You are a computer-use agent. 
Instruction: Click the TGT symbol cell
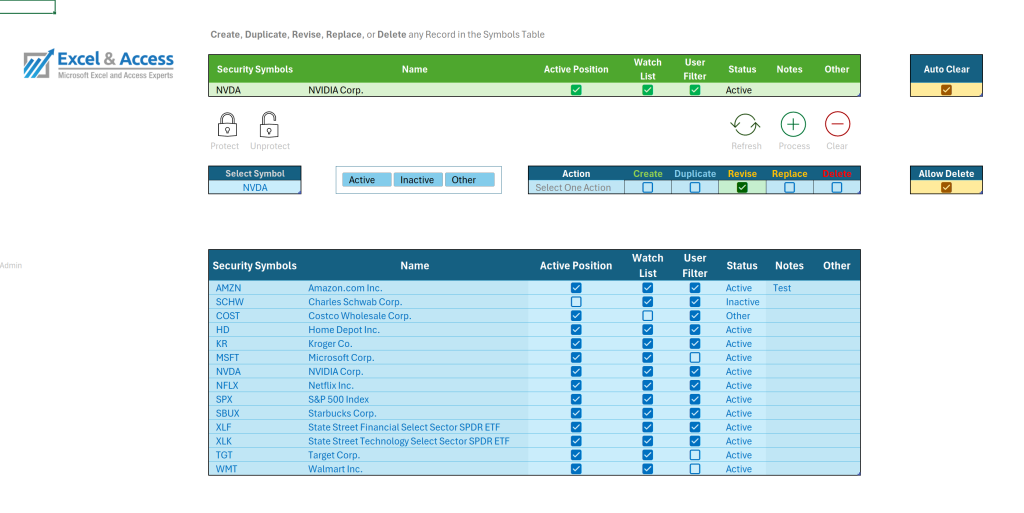(x=255, y=455)
